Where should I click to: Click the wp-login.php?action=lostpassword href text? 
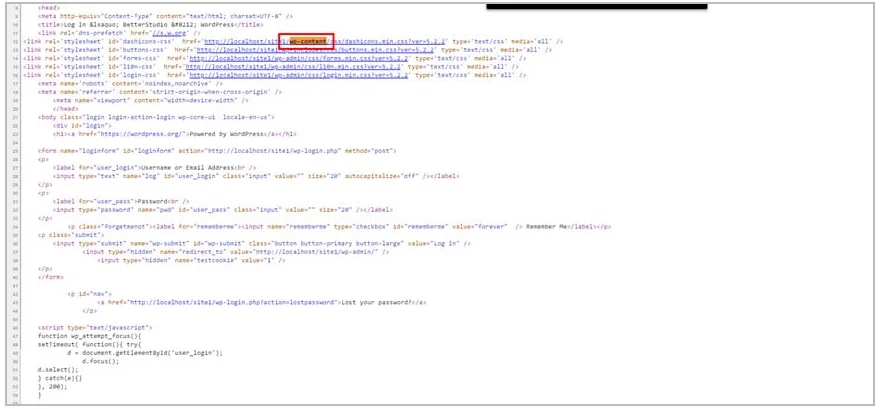click(233, 302)
